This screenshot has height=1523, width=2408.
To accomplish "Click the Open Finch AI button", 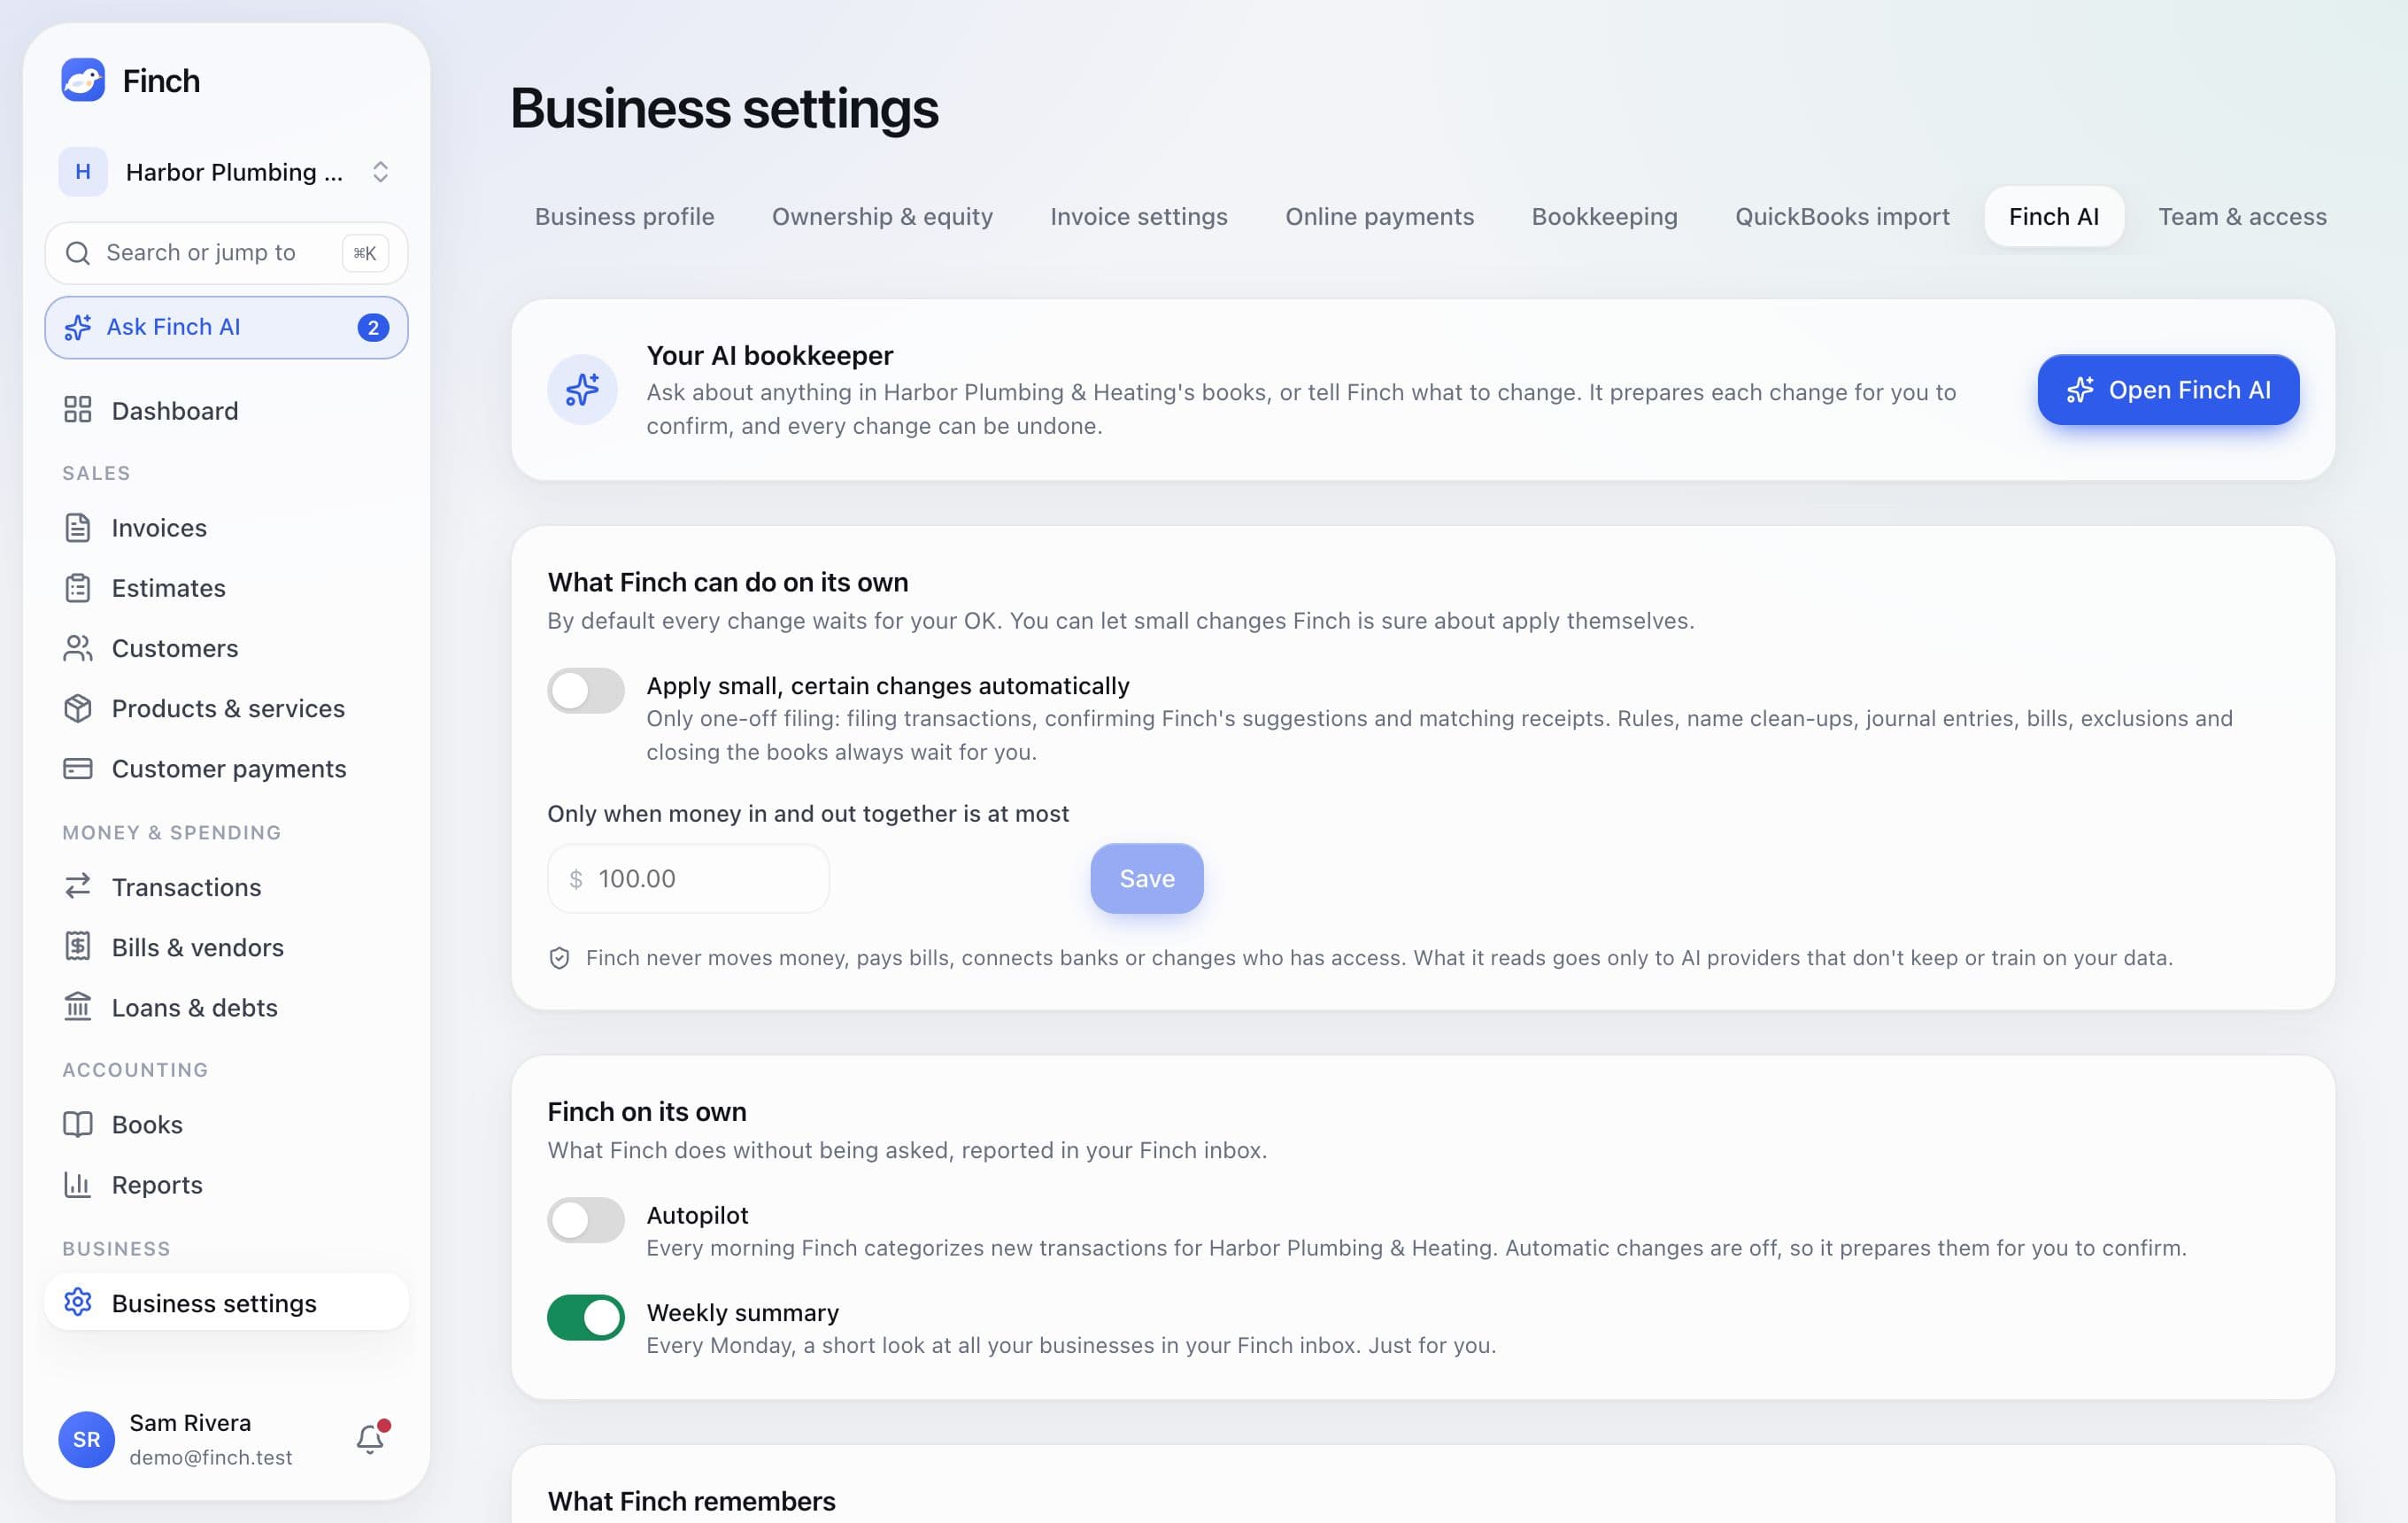I will 2168,390.
